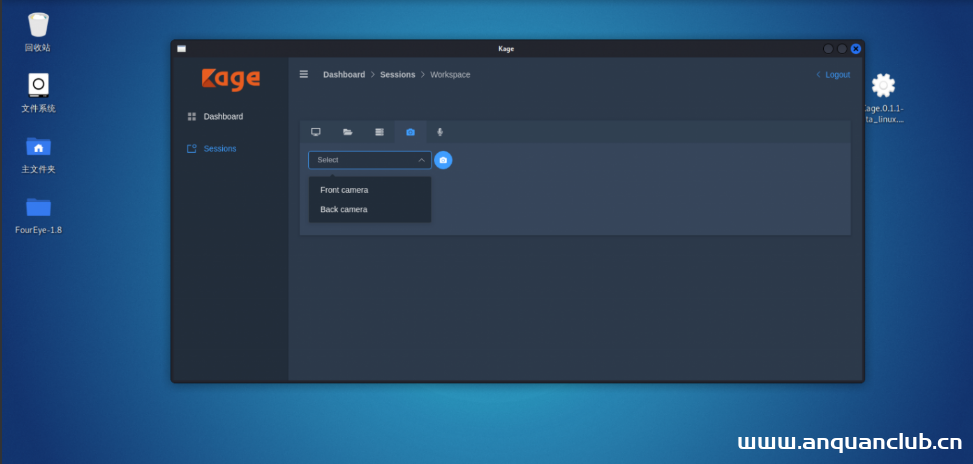973x464 pixels.
Task: Select the webcam camera tab icon
Action: pos(410,132)
